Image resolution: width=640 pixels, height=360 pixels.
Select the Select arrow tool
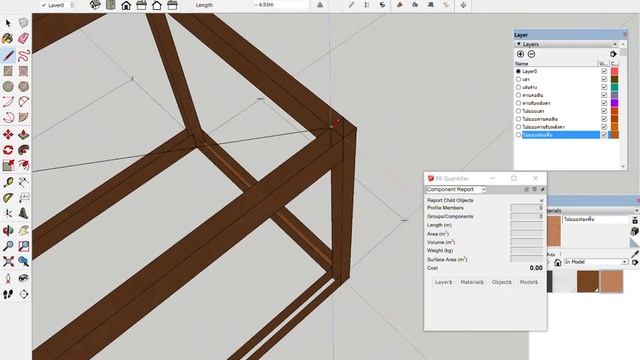[x=8, y=23]
